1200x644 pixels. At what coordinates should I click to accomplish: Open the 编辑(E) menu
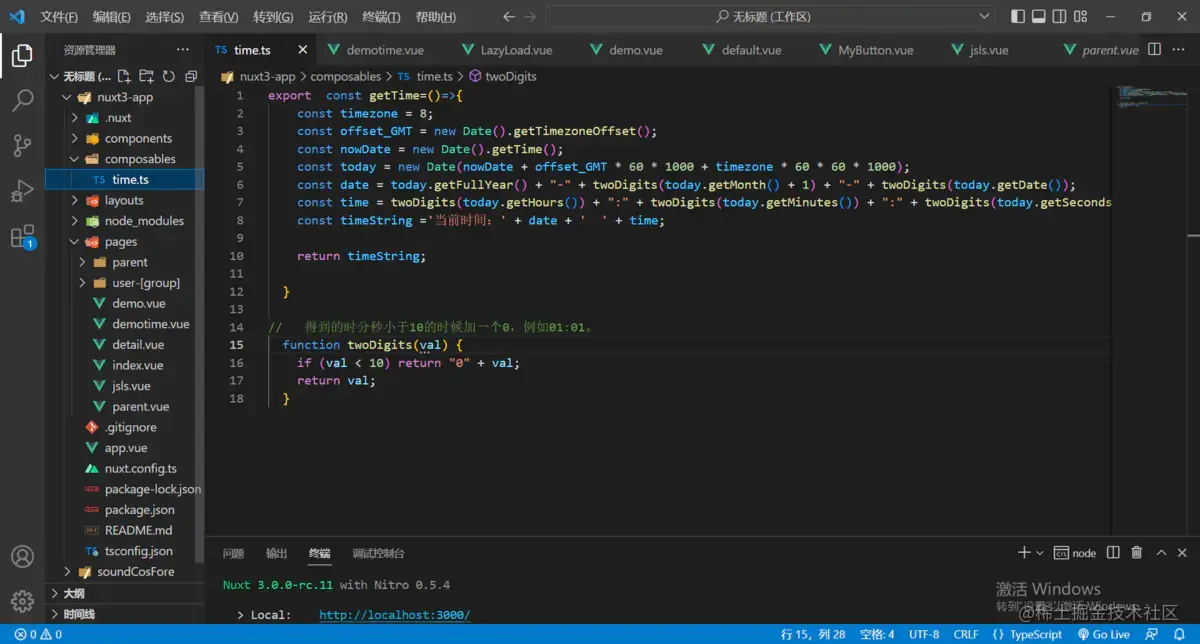coord(111,17)
